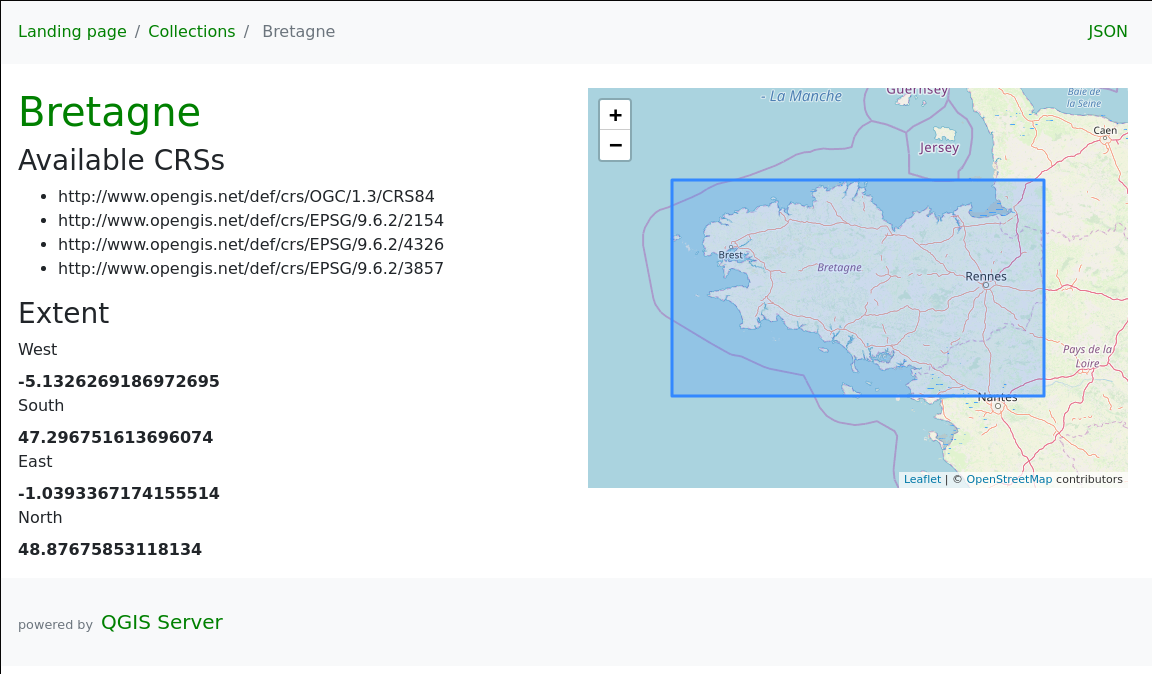Click Brest on the map
This screenshot has height=674, width=1152.
pyautogui.click(x=730, y=255)
